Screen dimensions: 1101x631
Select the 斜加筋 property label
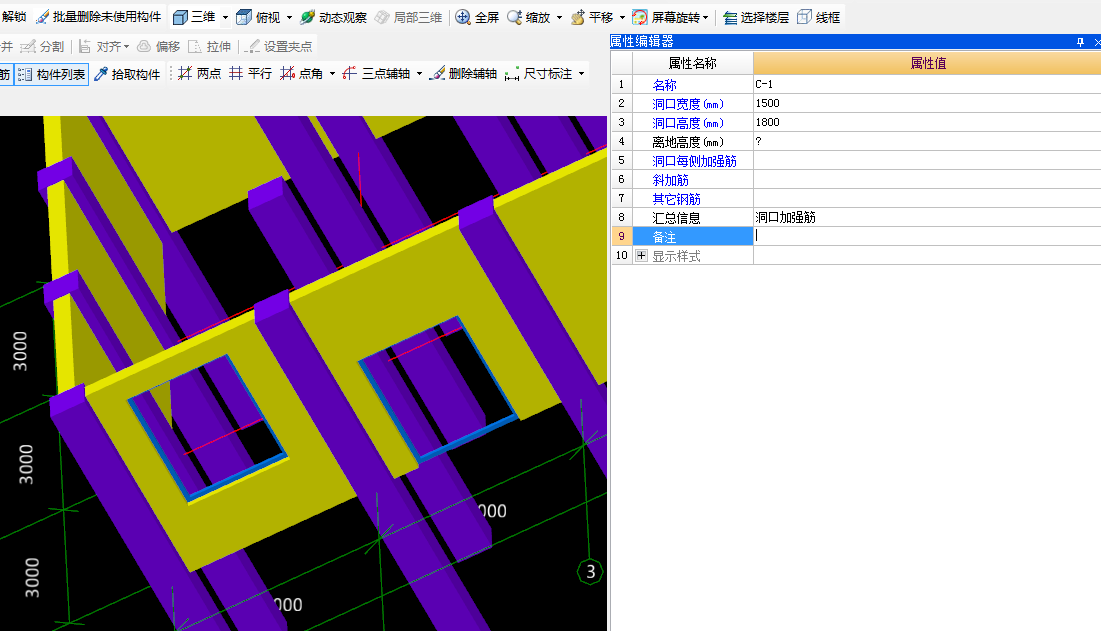coord(671,180)
